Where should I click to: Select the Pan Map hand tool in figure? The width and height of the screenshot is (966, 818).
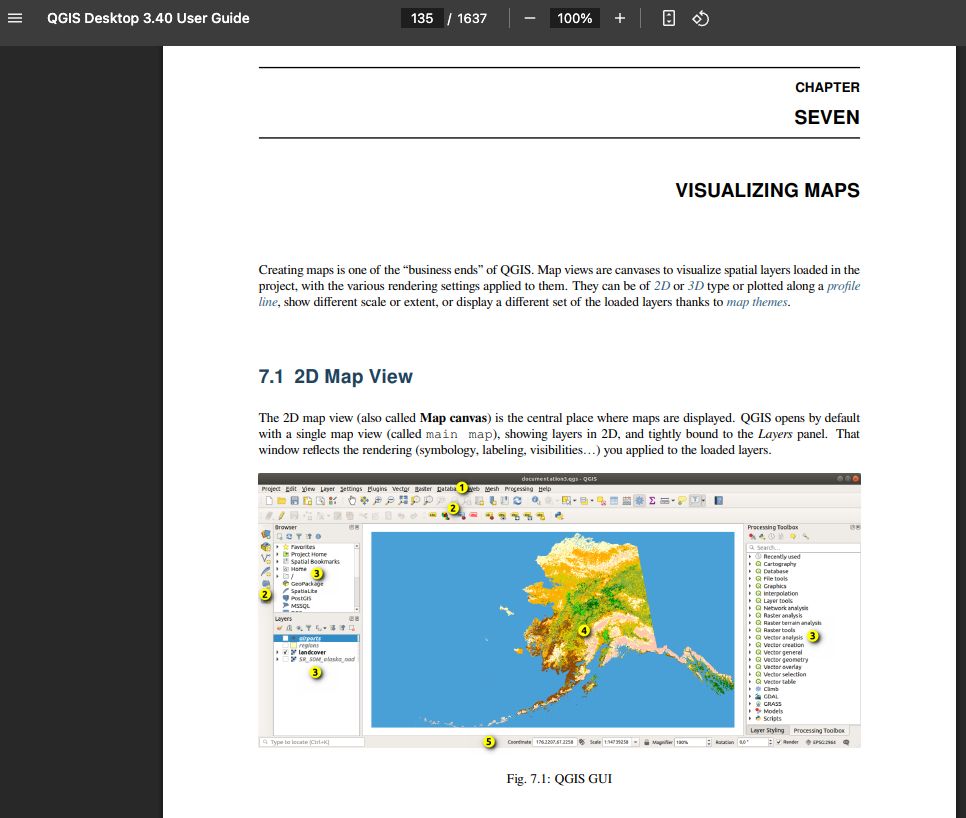click(x=352, y=501)
